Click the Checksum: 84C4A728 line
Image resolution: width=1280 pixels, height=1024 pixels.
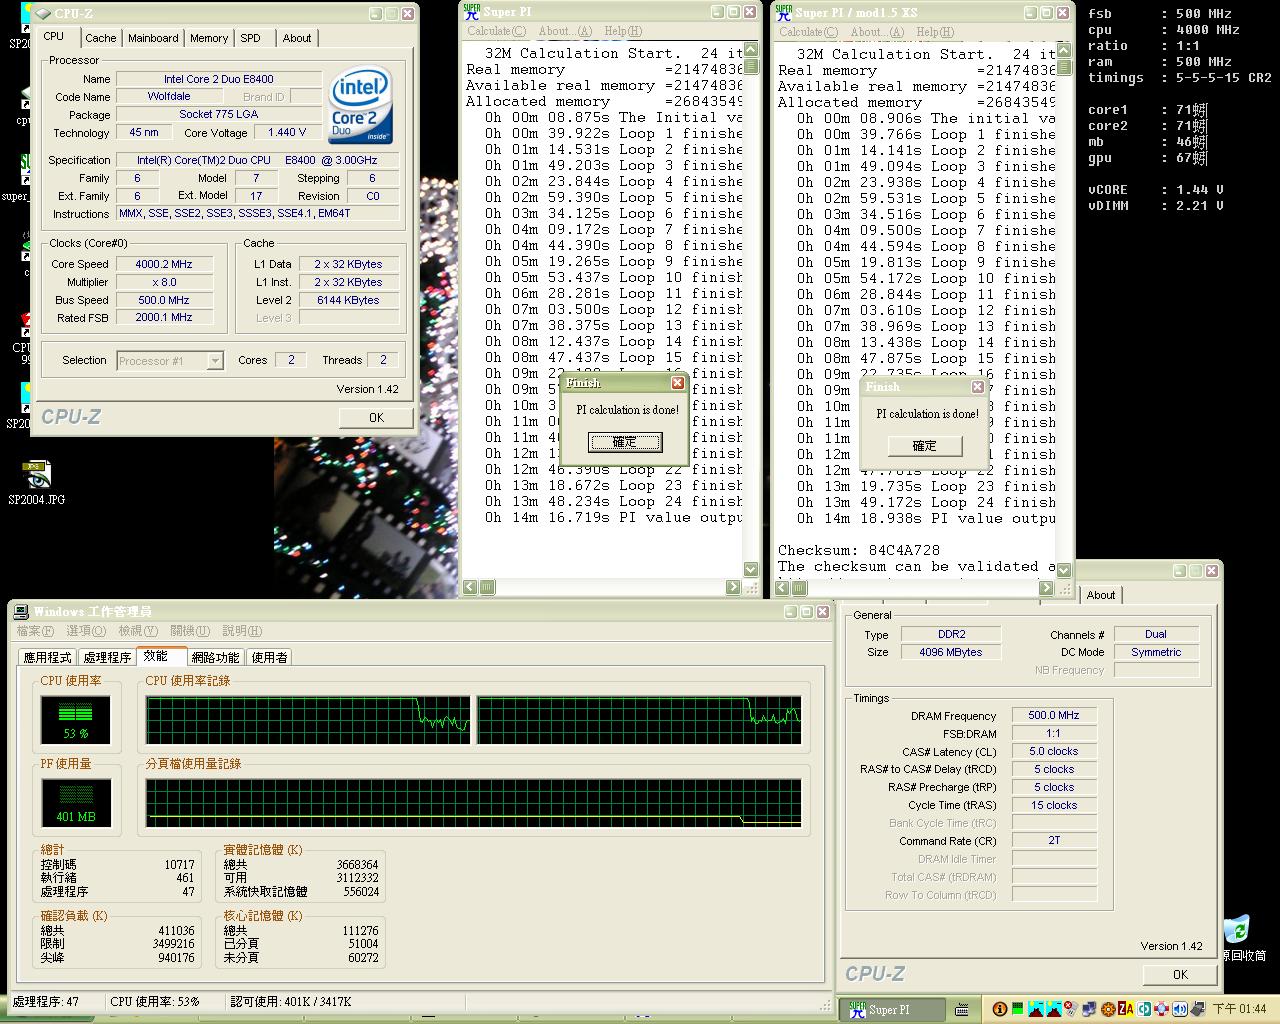point(859,550)
